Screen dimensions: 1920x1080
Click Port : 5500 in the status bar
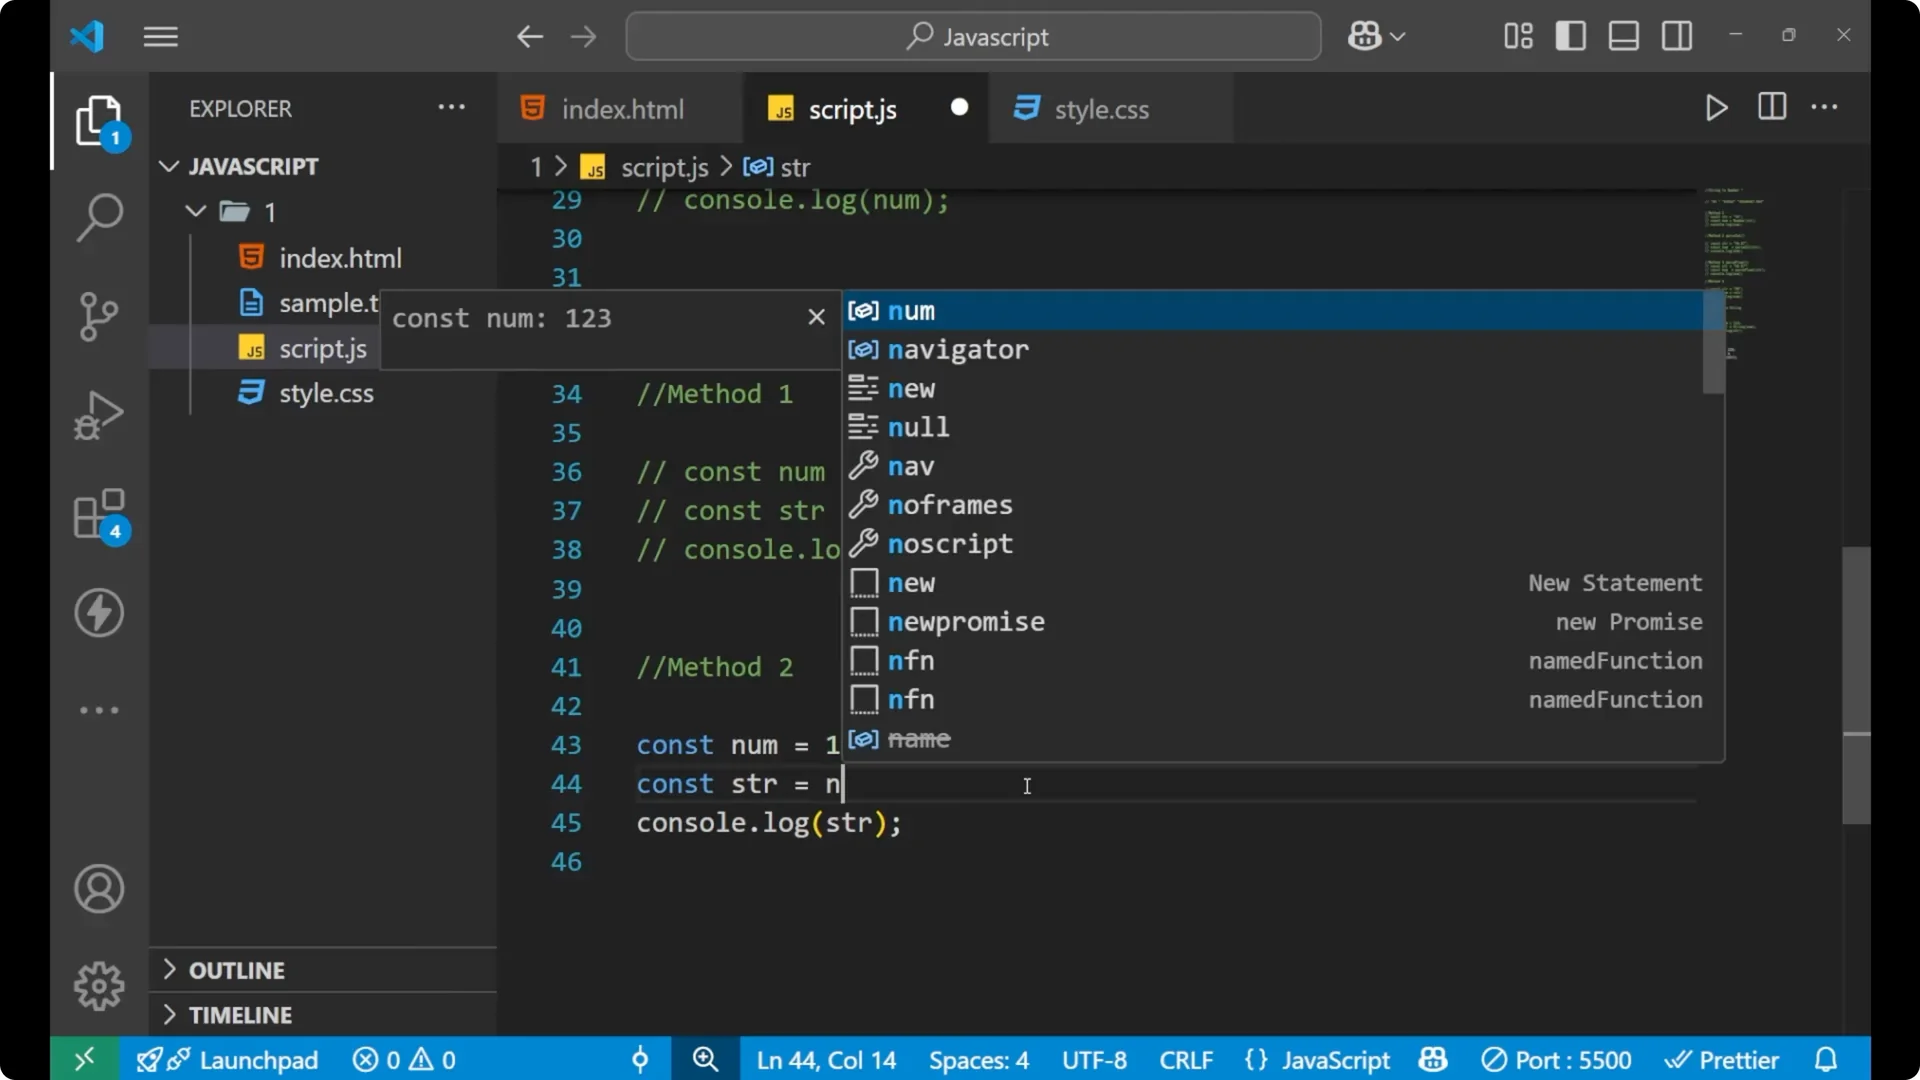click(x=1557, y=1059)
